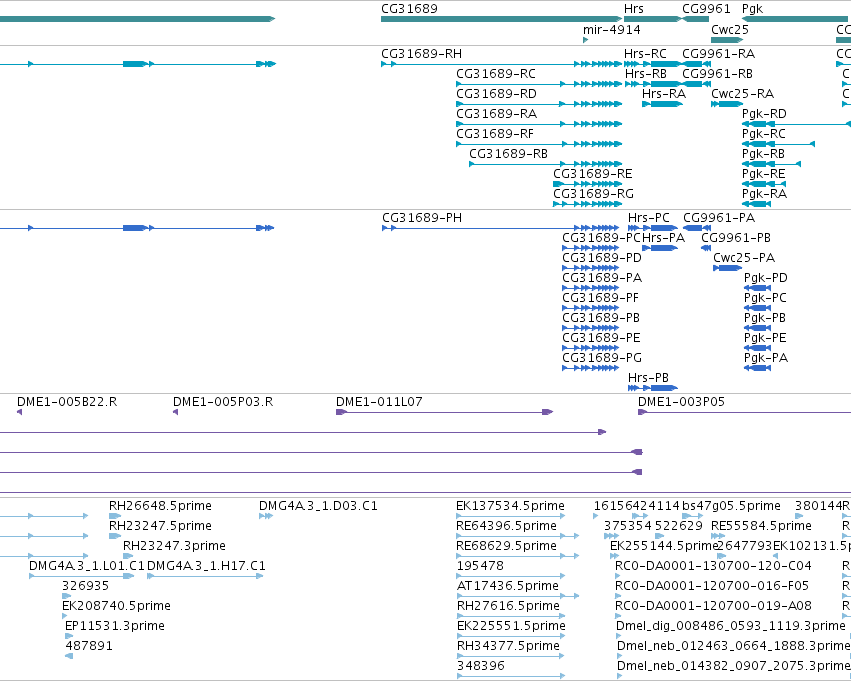The width and height of the screenshot is (851, 681).
Task: Select the Pgk-PD protein feature
Action: point(758,288)
